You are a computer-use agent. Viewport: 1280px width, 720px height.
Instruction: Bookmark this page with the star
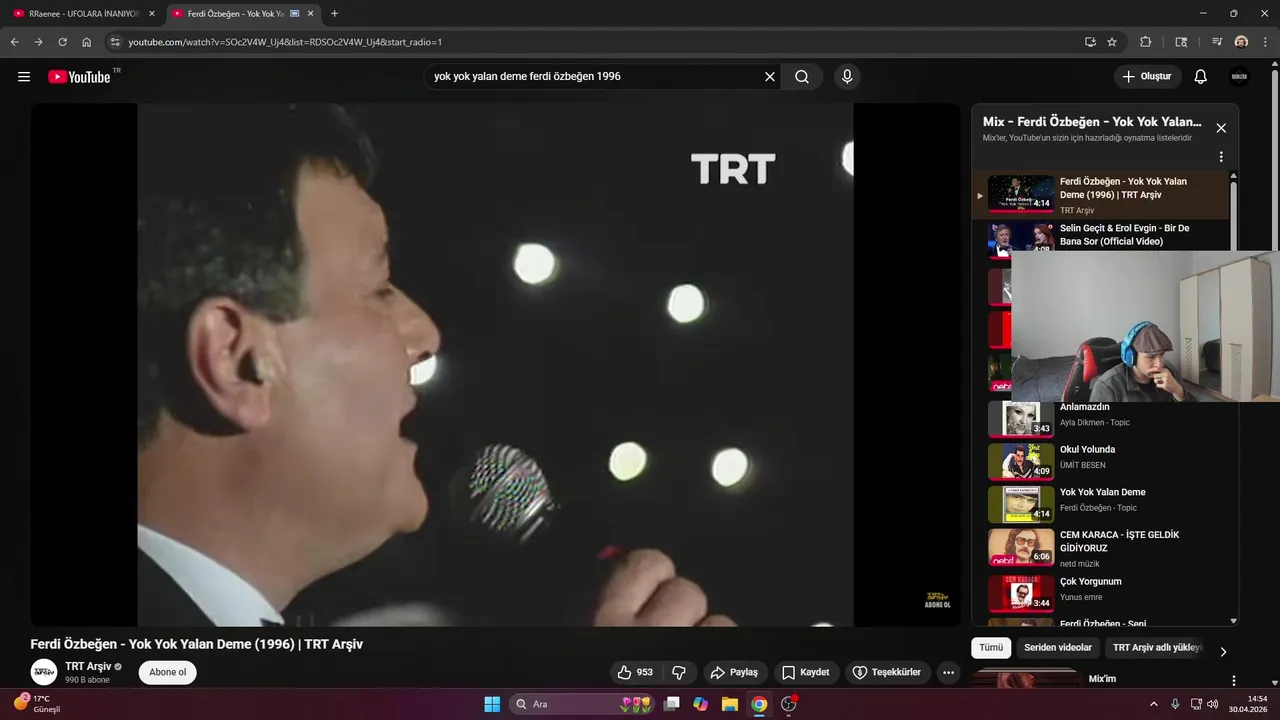click(x=1112, y=42)
